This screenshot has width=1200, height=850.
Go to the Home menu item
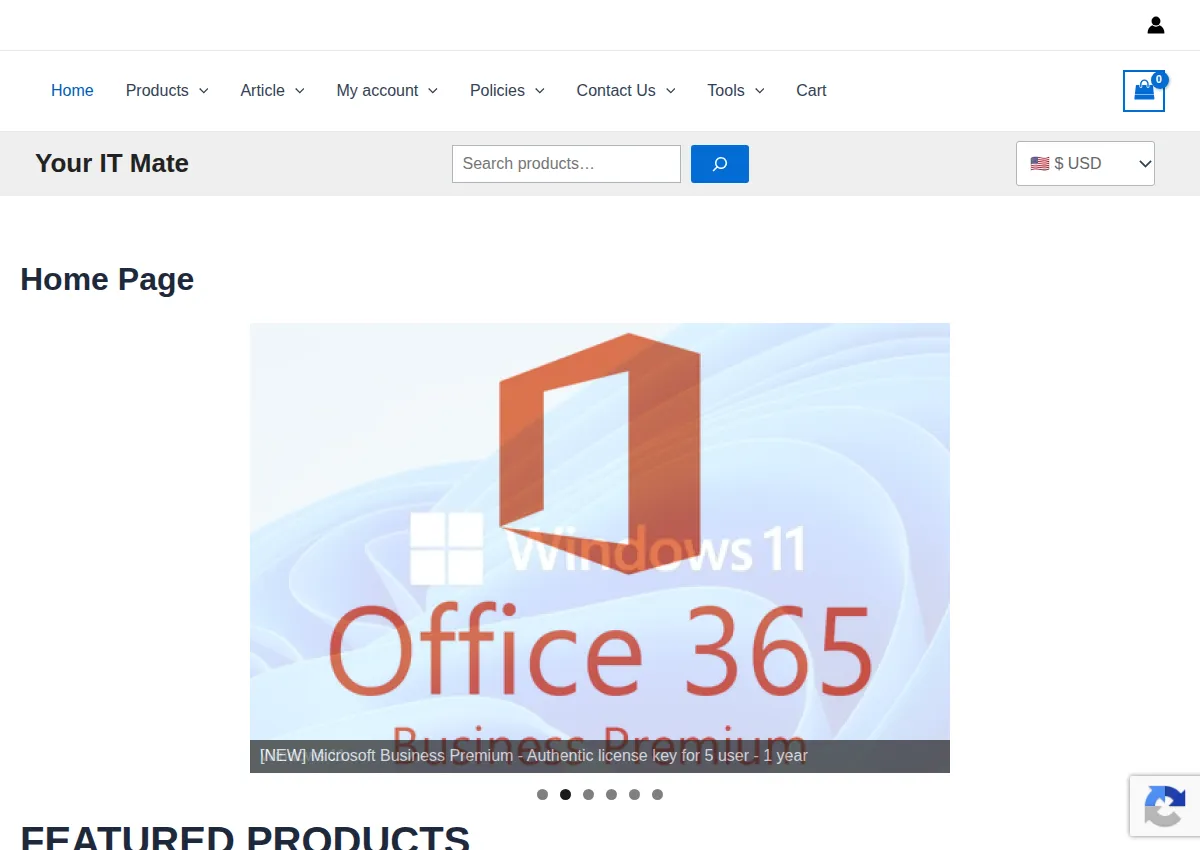click(72, 91)
